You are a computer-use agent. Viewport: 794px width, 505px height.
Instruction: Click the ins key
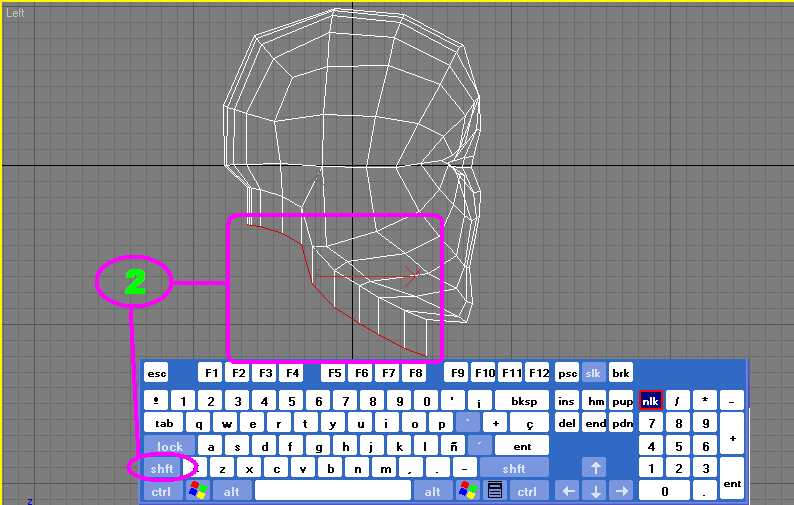point(567,401)
